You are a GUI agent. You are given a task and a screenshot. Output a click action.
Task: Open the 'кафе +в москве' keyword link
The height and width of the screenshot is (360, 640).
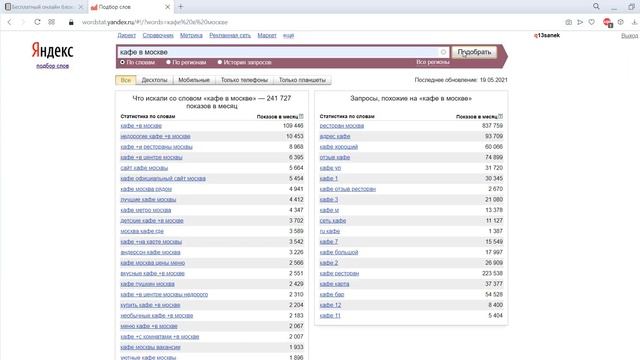click(x=141, y=126)
